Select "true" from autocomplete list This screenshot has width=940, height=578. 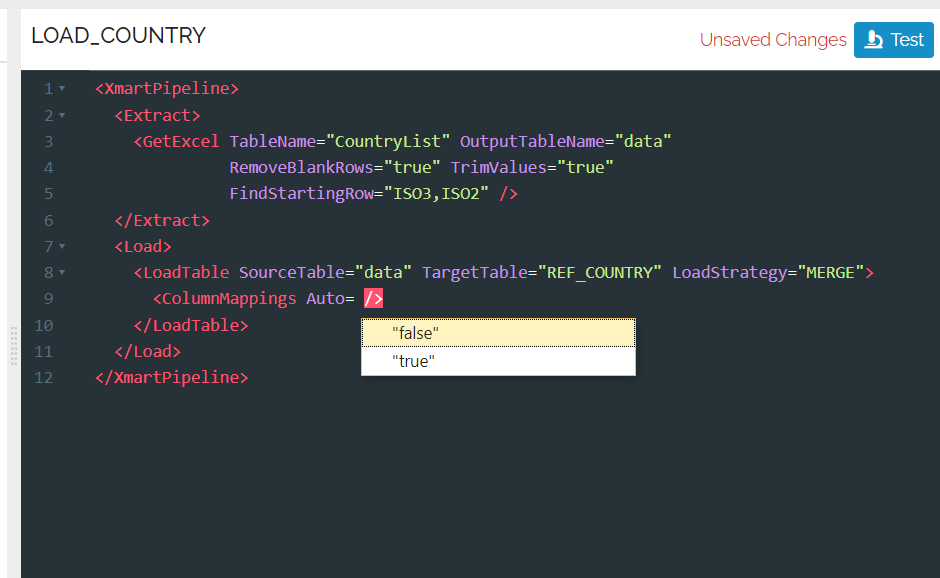(498, 361)
